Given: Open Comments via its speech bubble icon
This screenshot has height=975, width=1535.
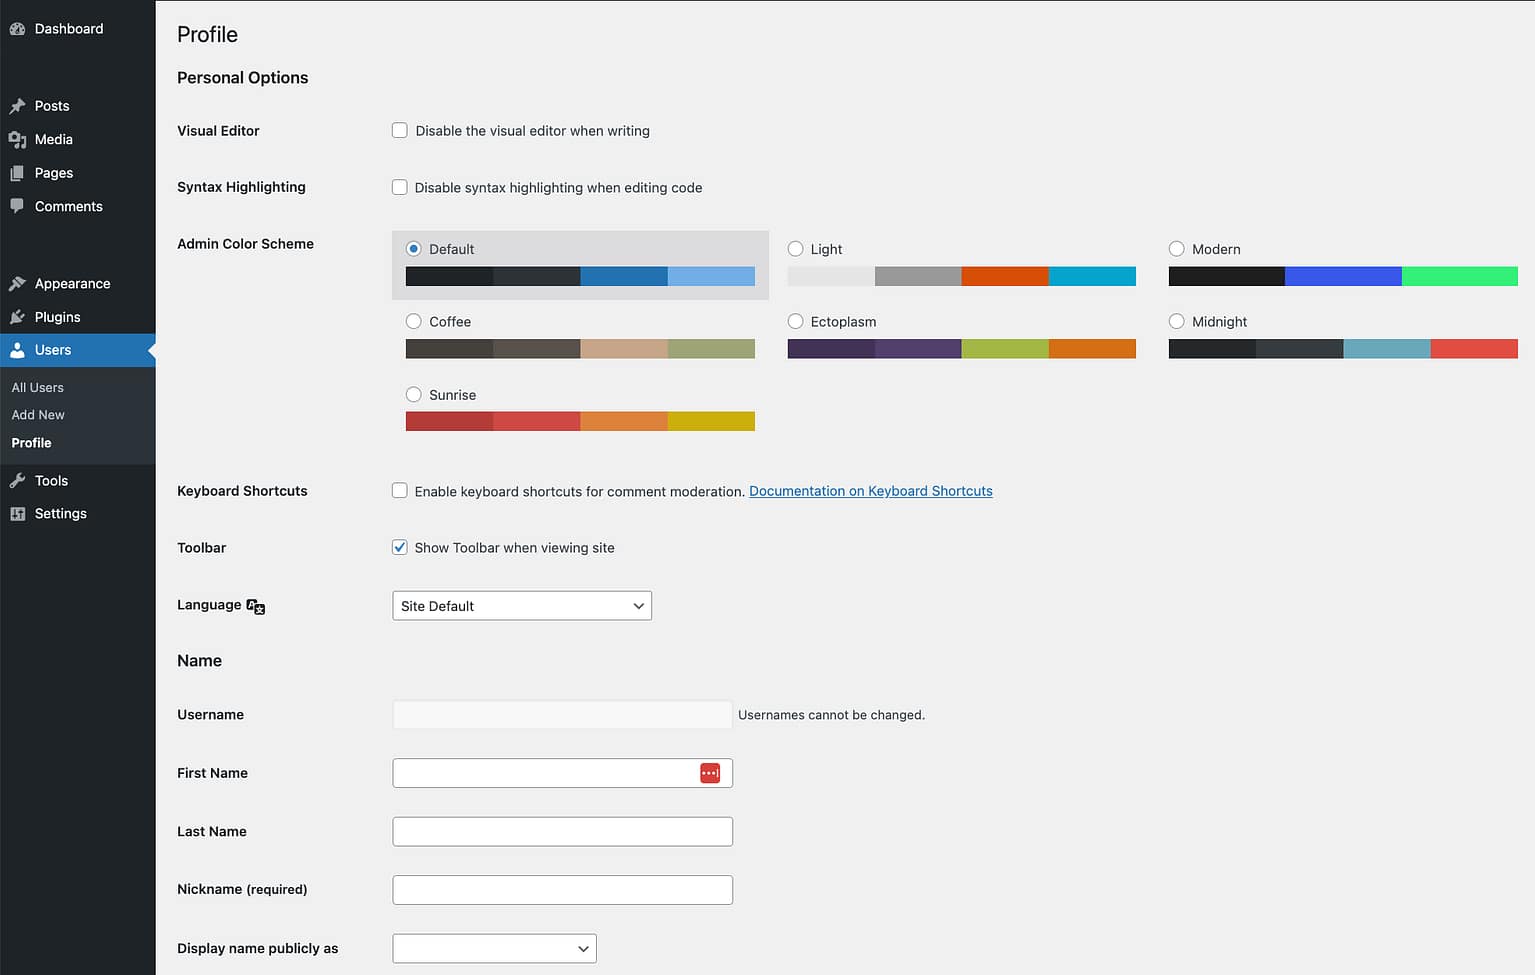Looking at the screenshot, I should 18,206.
